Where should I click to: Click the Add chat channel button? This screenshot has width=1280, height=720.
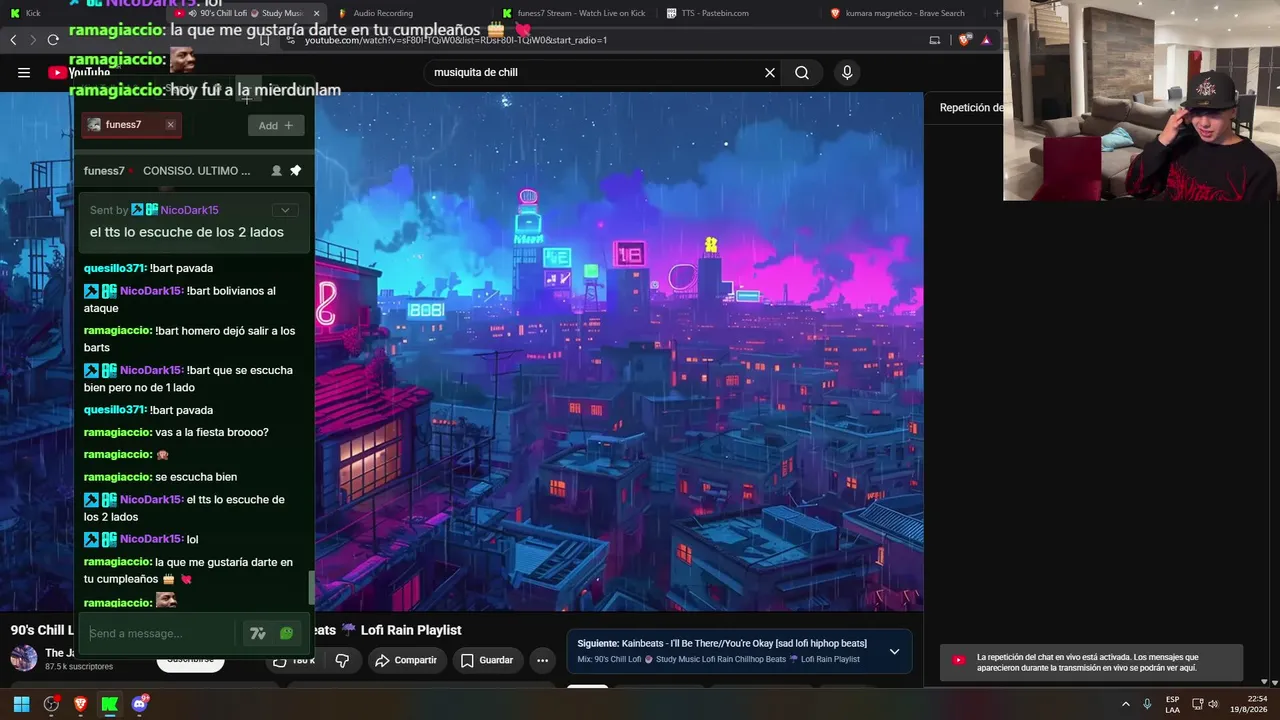pyautogui.click(x=276, y=125)
